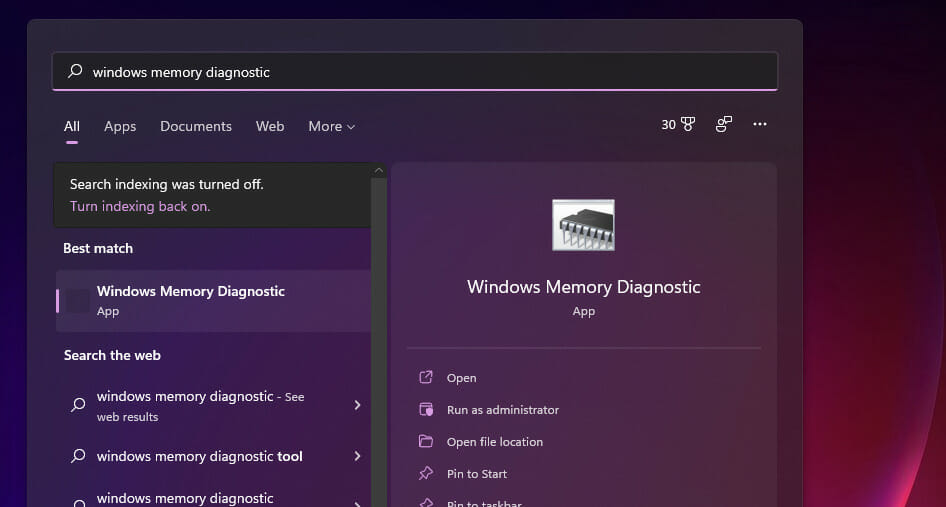Switch to the Web tab
This screenshot has height=507, width=946.
270,126
